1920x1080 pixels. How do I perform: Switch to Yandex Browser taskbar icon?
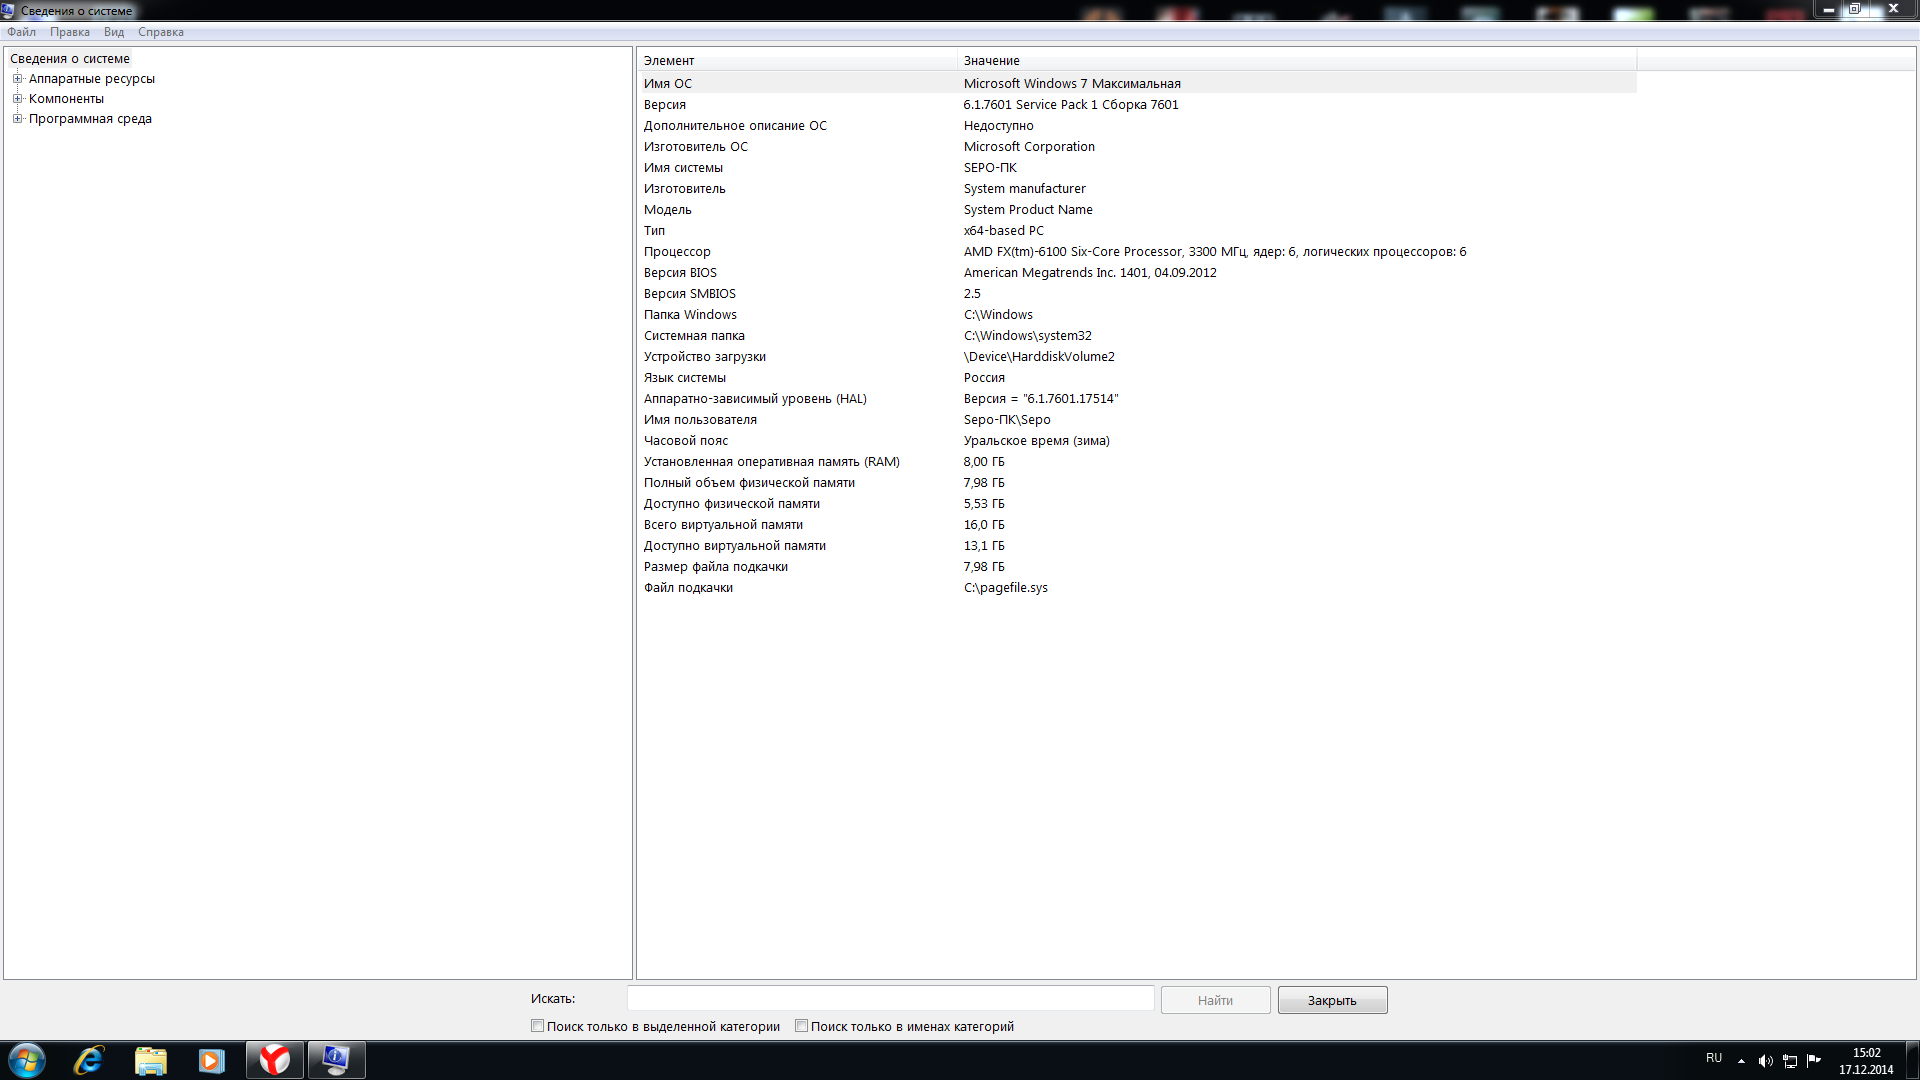[x=274, y=1060]
